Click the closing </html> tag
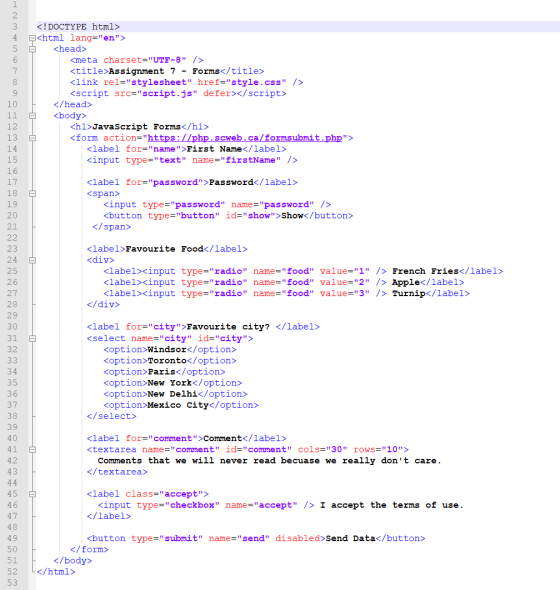The width and height of the screenshot is (560, 590). coord(56,572)
